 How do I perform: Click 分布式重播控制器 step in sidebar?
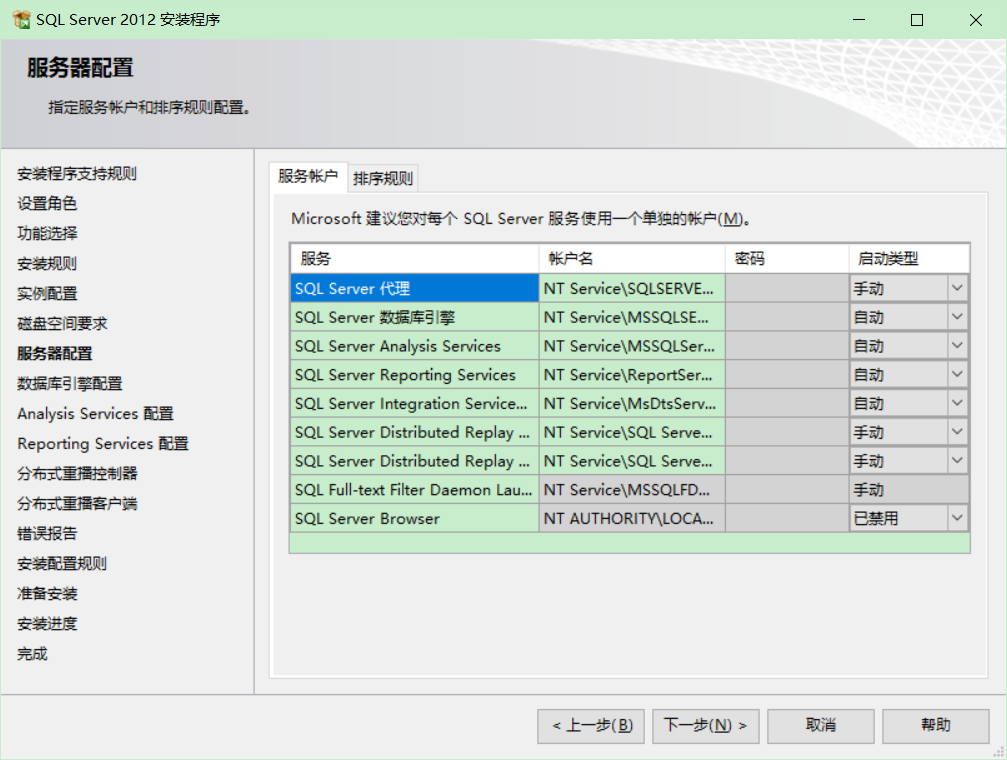(x=77, y=473)
